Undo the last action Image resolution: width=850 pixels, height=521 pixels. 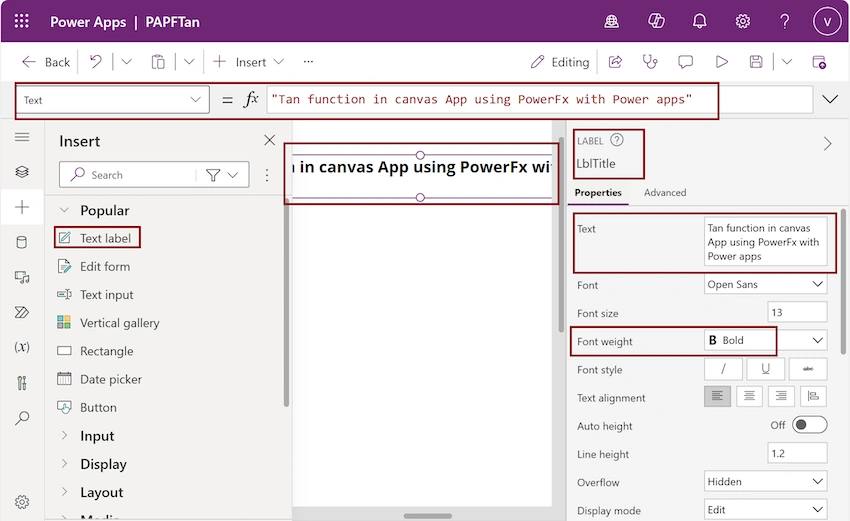(96, 61)
